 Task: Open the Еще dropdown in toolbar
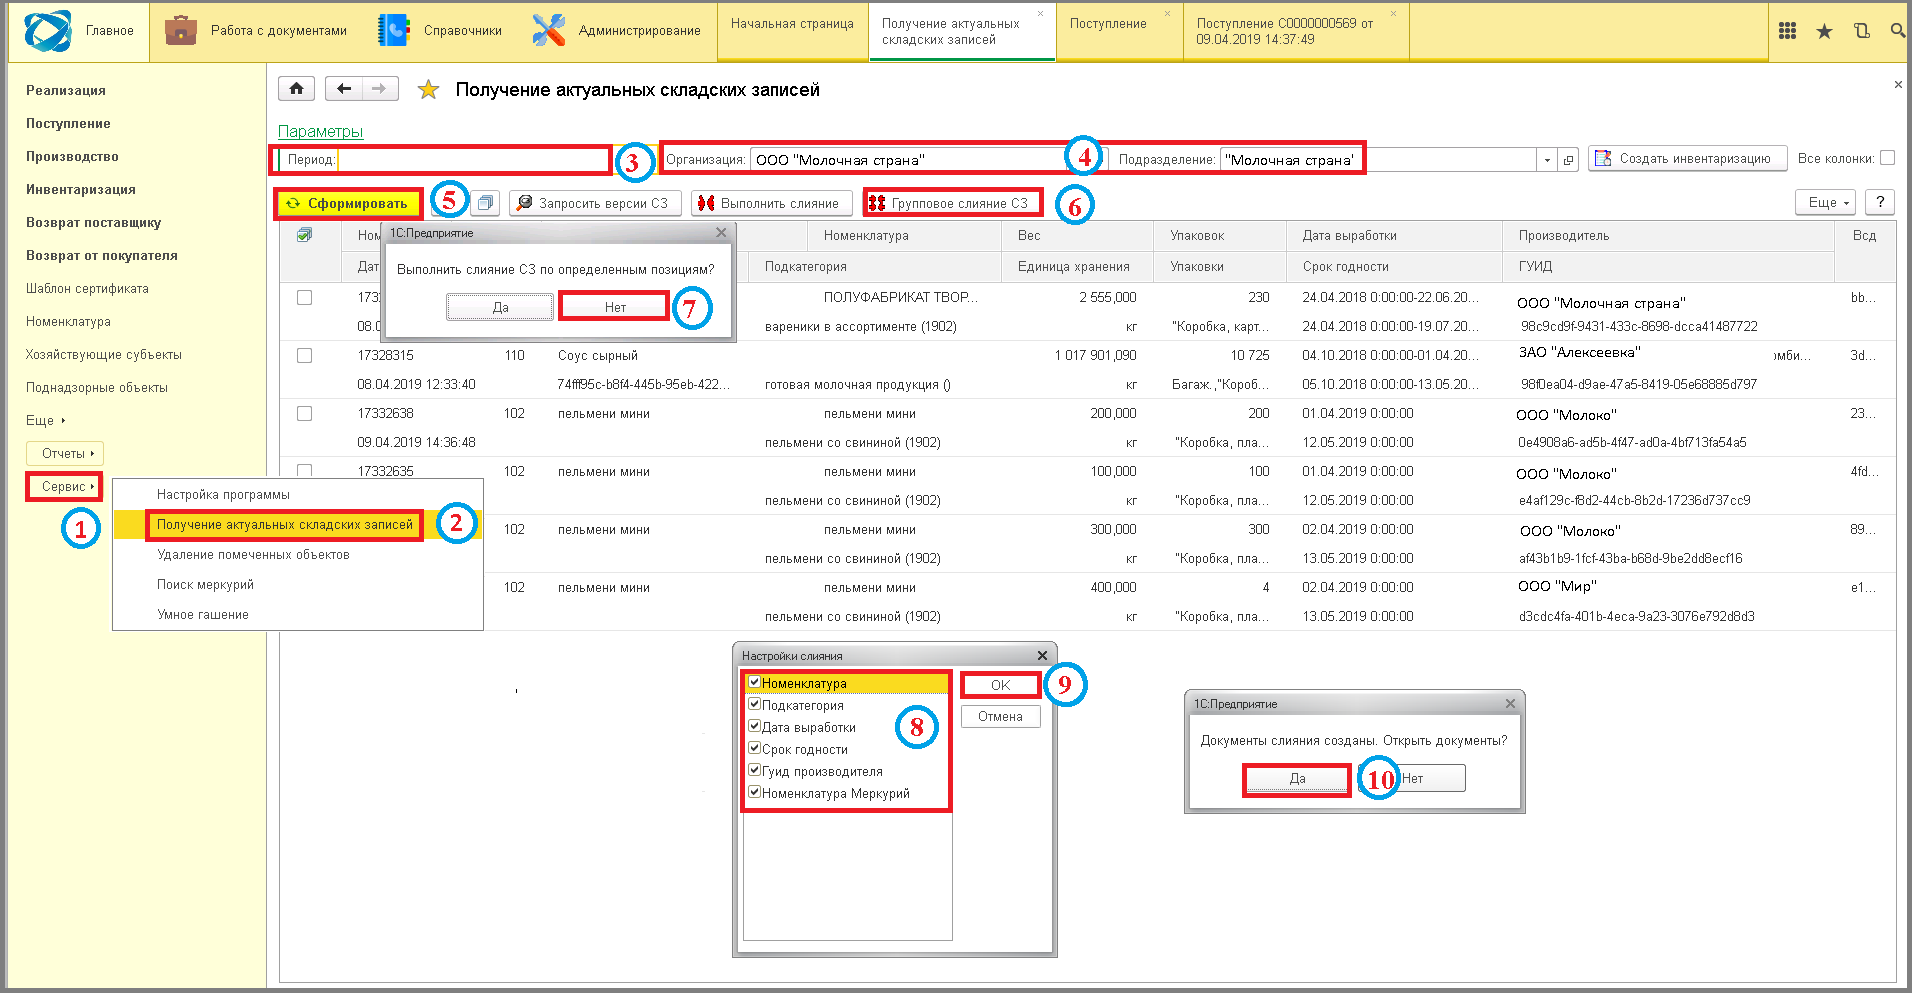coord(1825,202)
